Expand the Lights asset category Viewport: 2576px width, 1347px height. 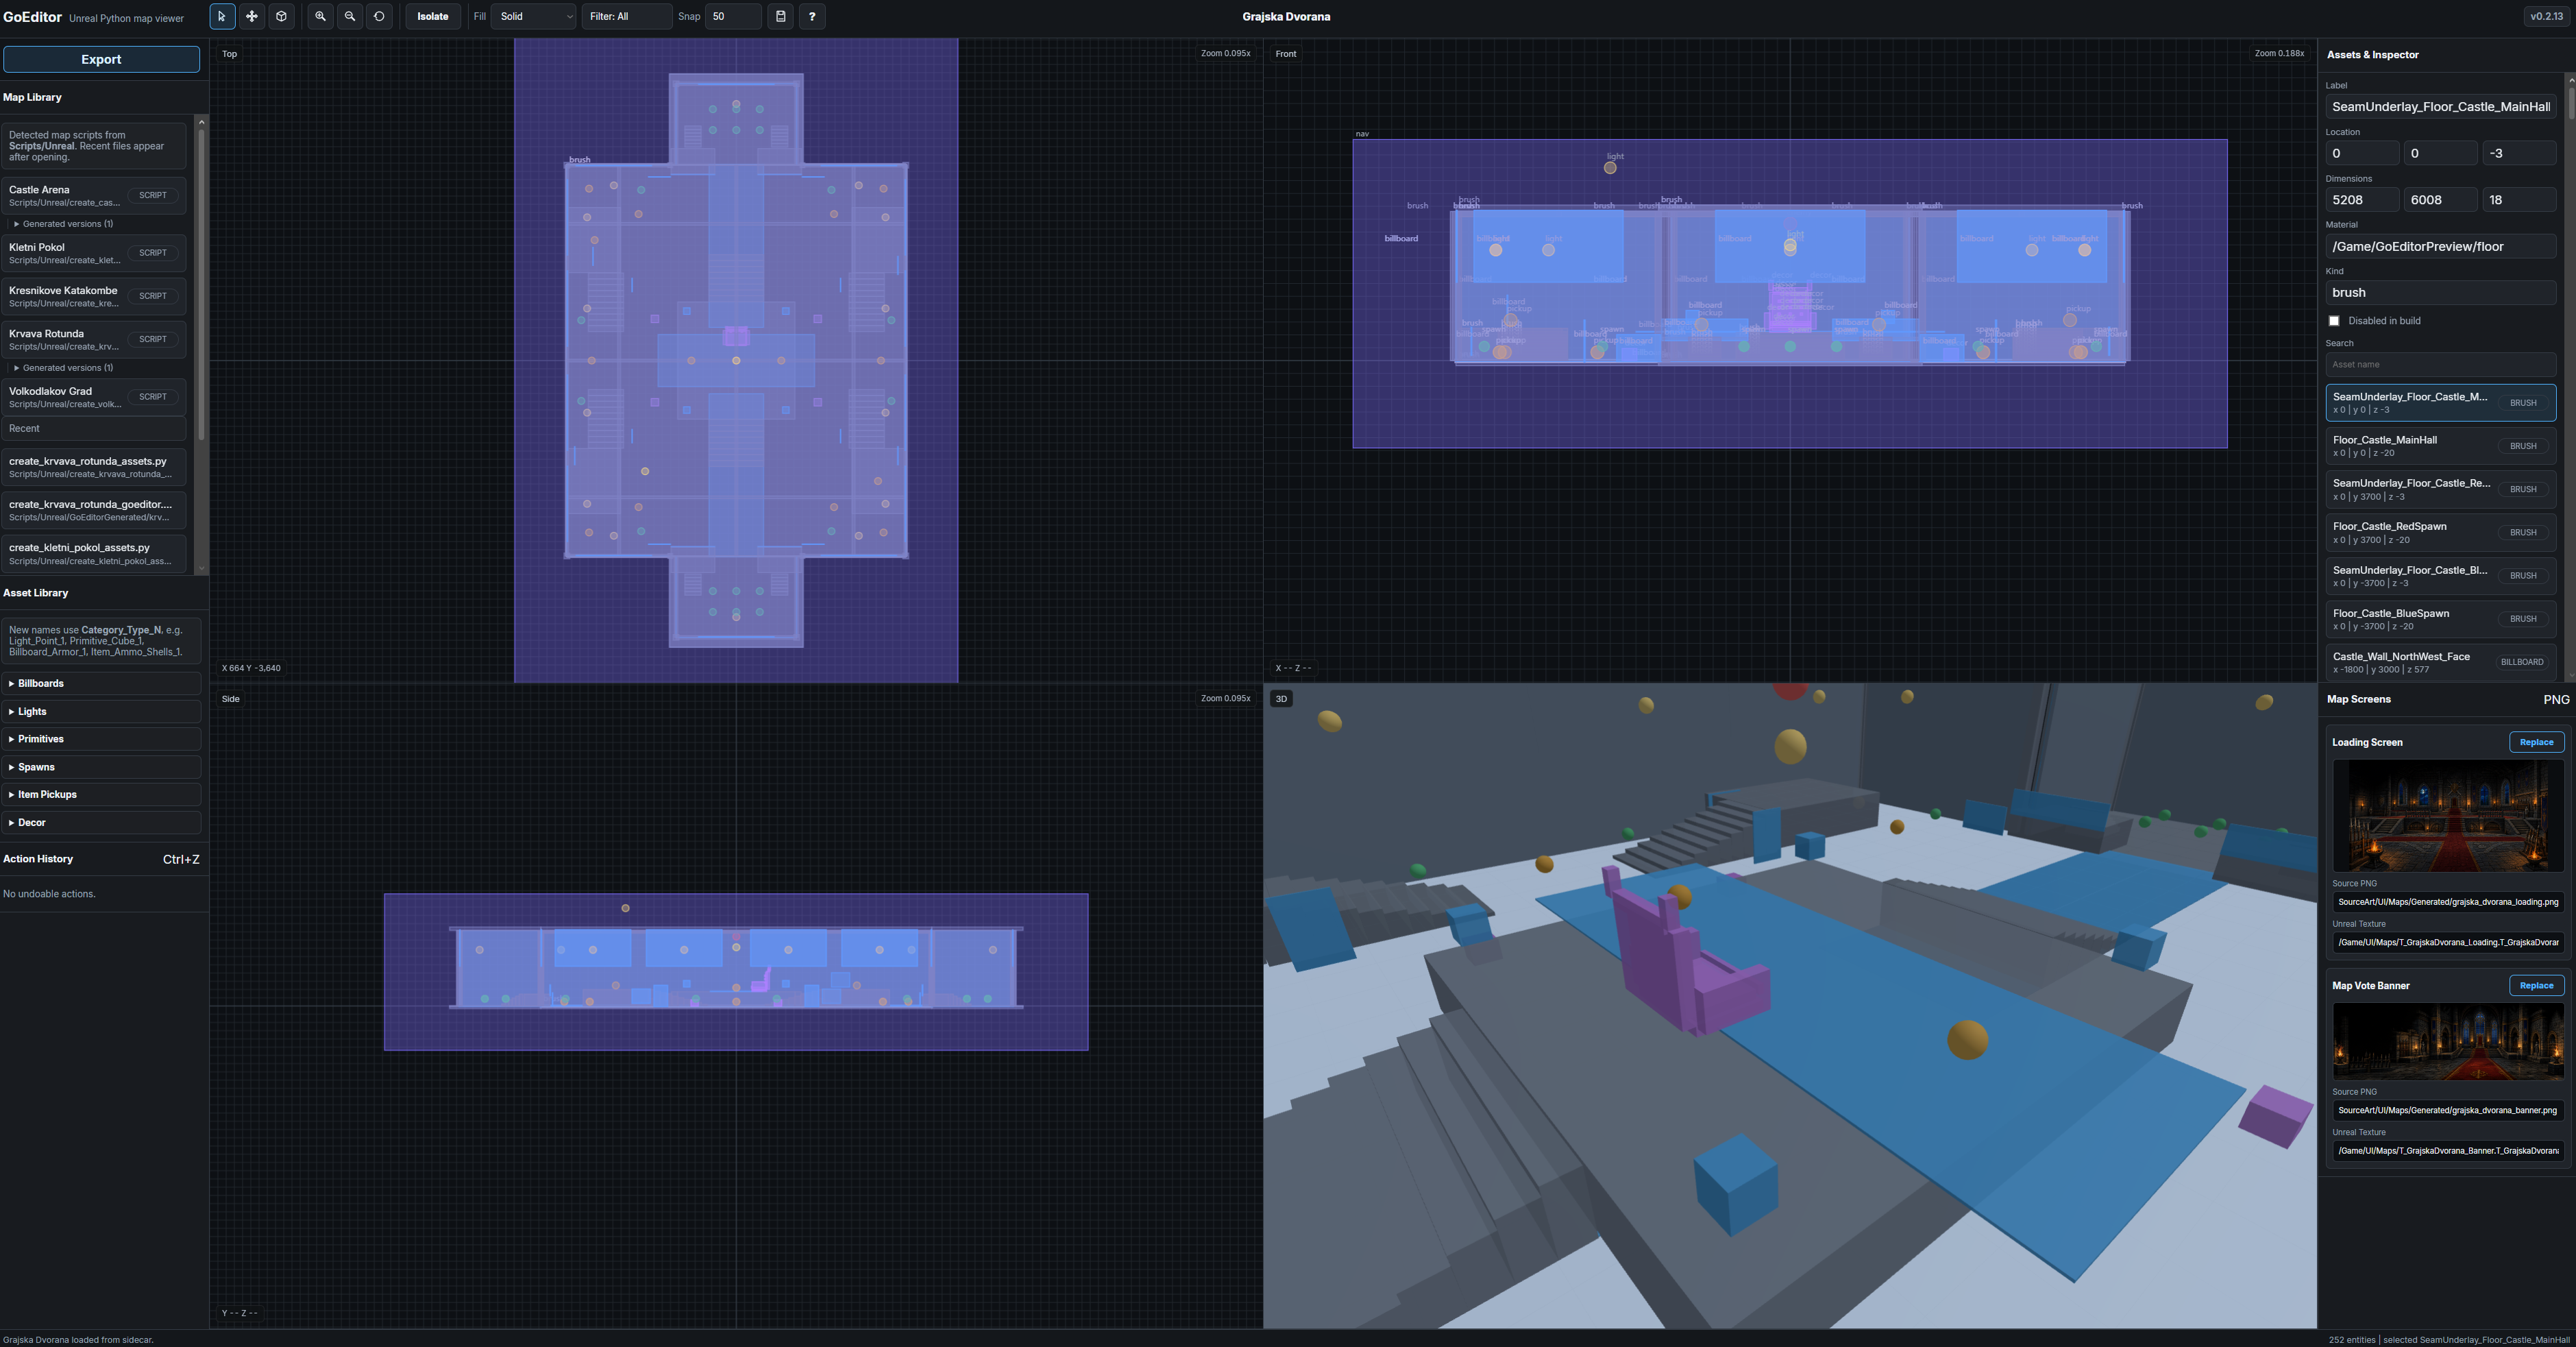click(101, 712)
